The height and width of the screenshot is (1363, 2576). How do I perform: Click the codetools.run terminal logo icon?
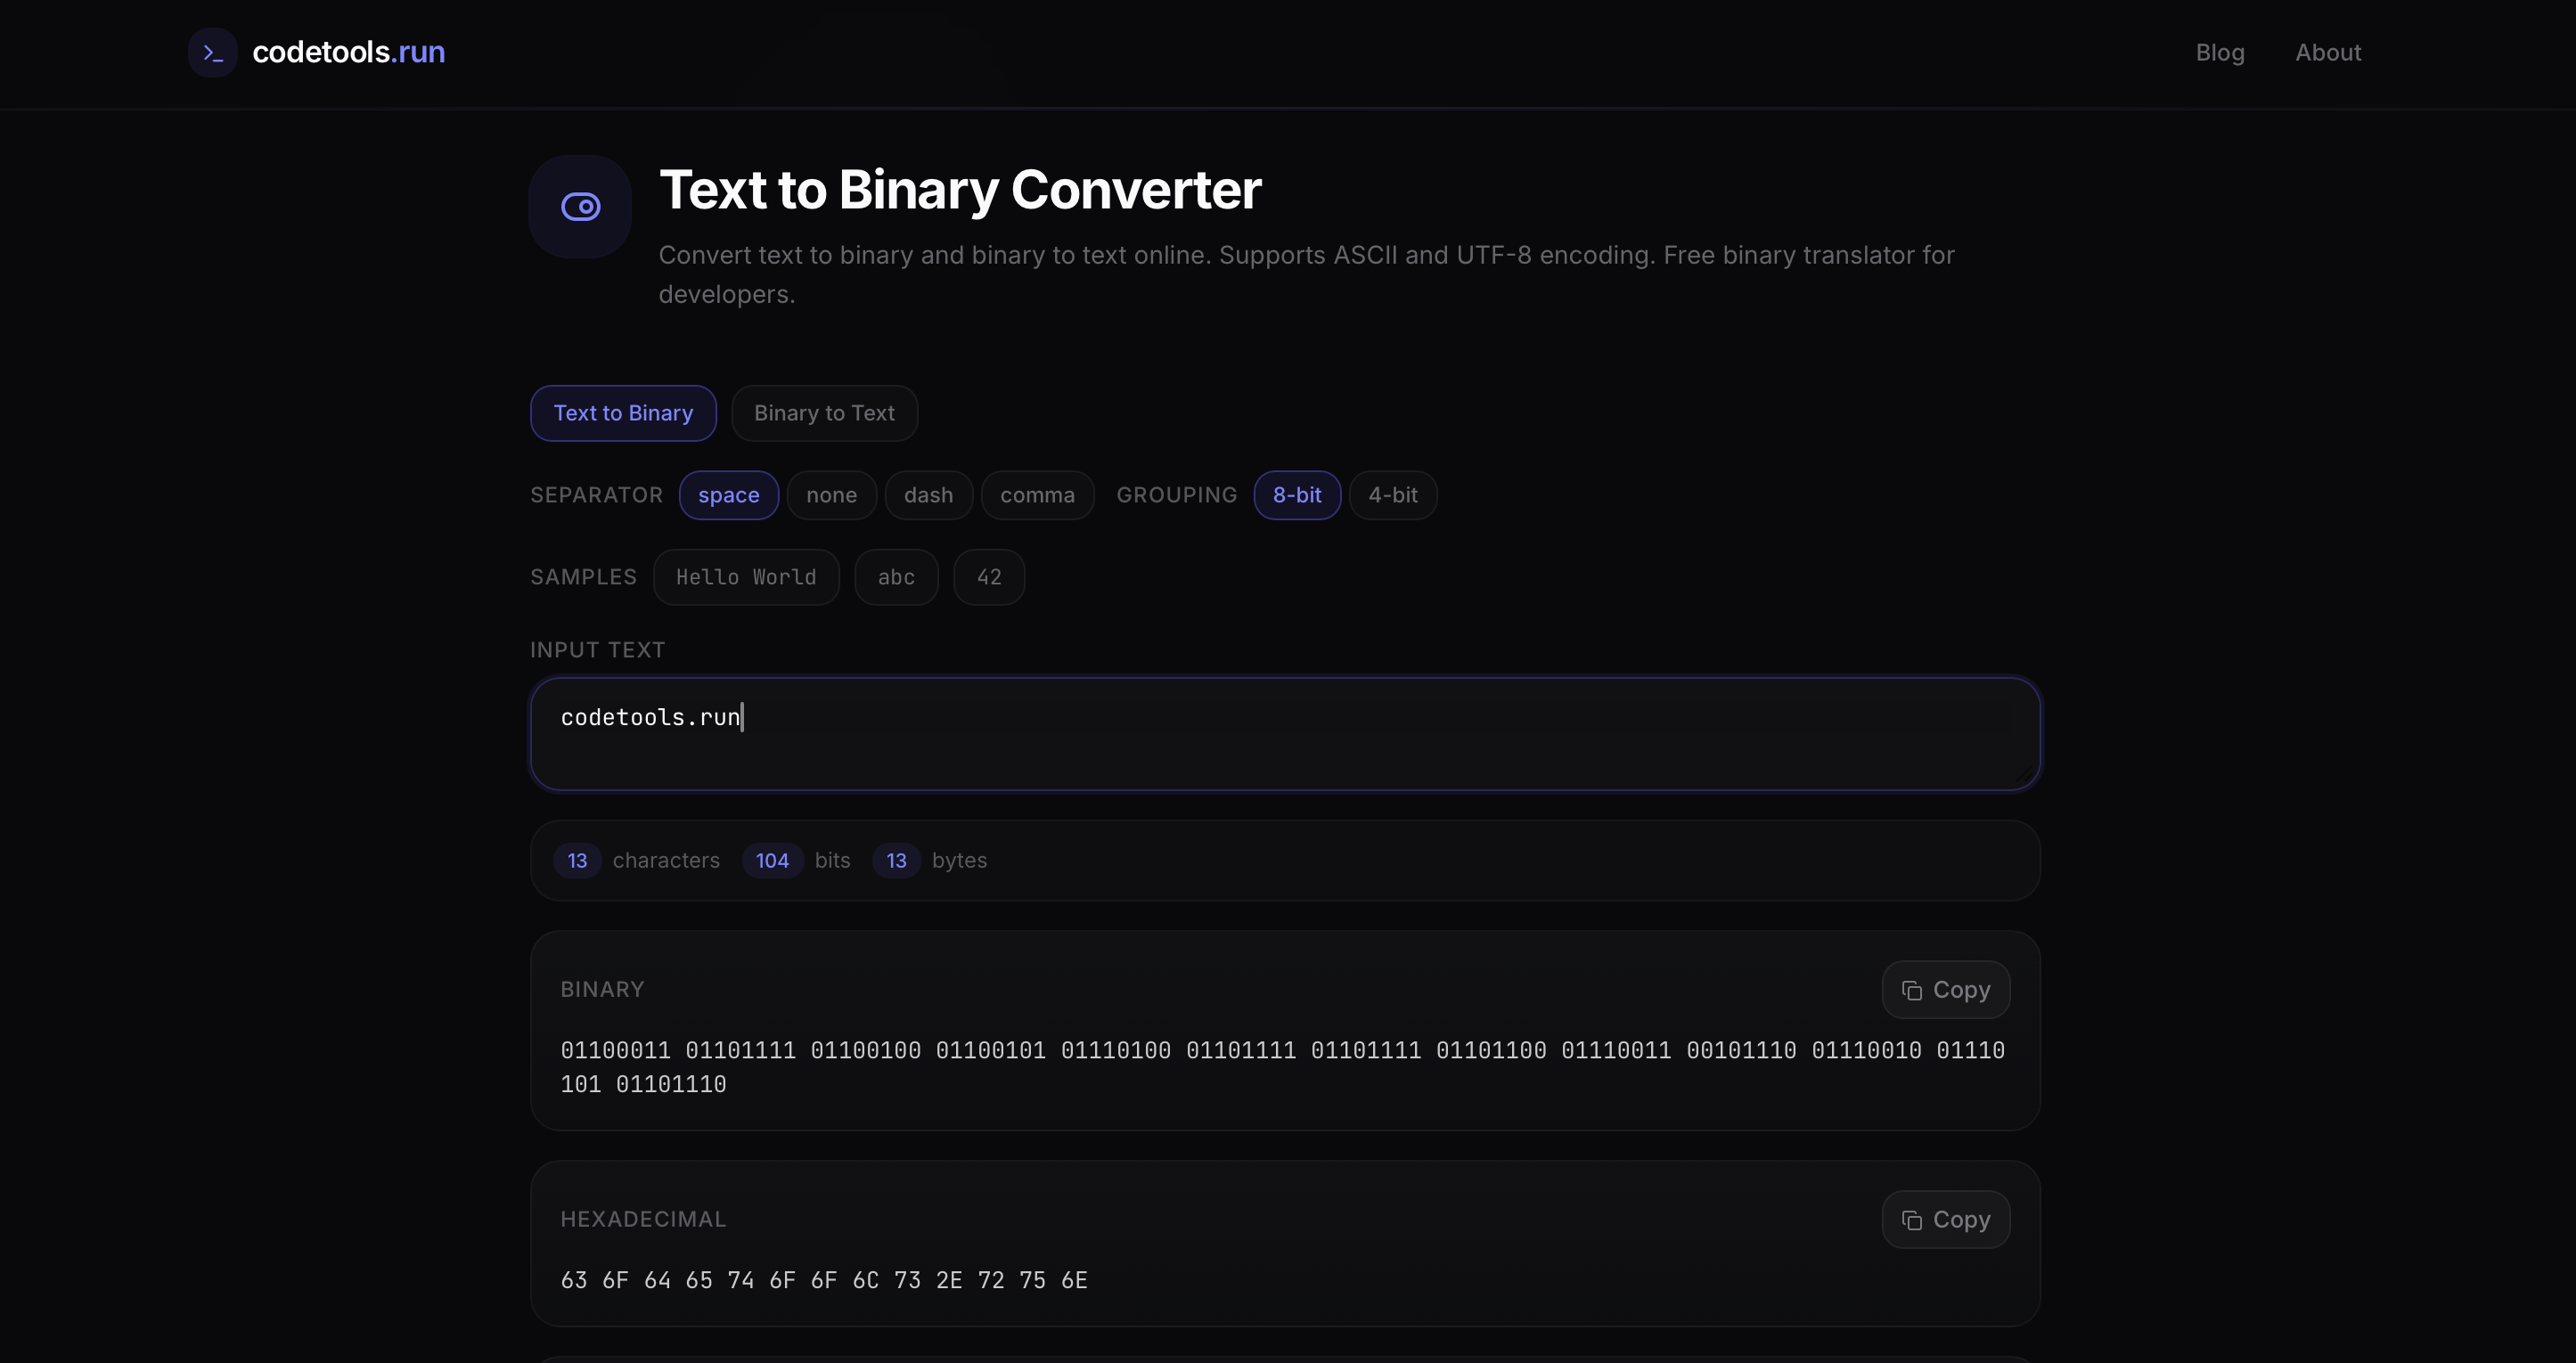pos(212,52)
